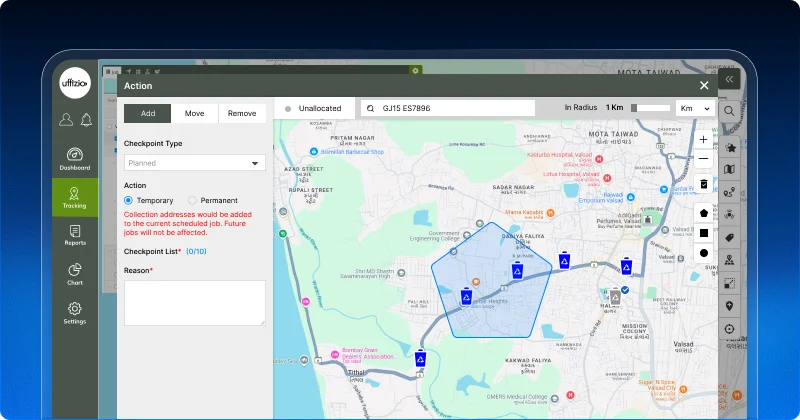Zoom out the map with minus button

pos(703,159)
